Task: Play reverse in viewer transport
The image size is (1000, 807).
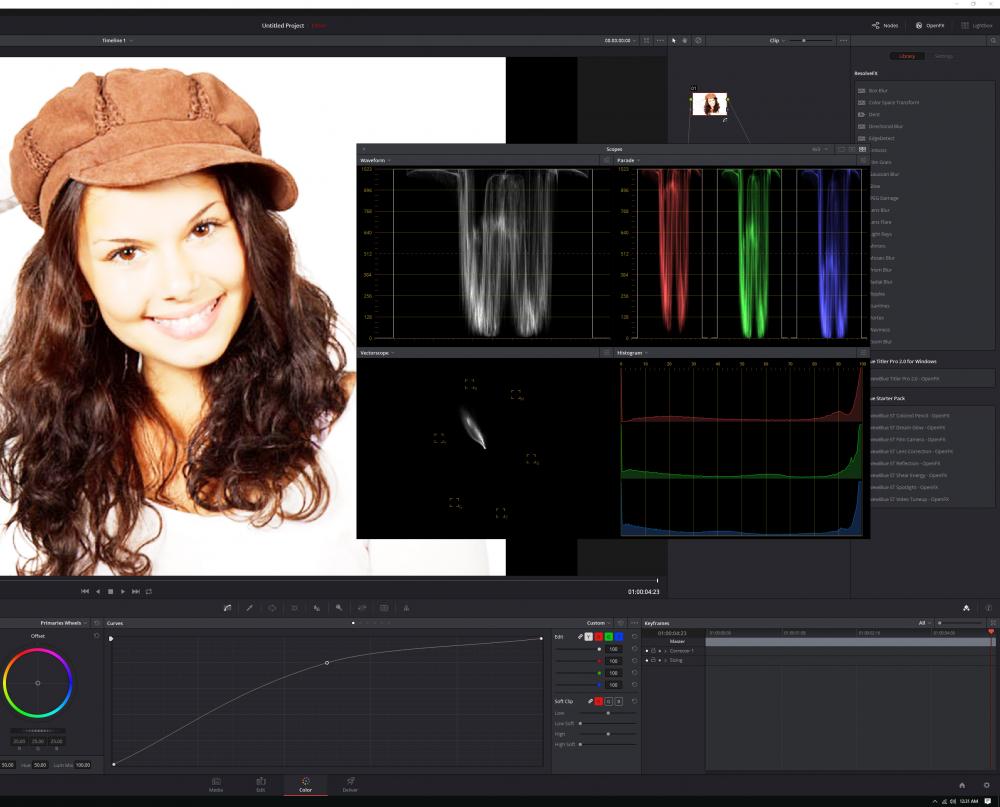Action: 98,591
